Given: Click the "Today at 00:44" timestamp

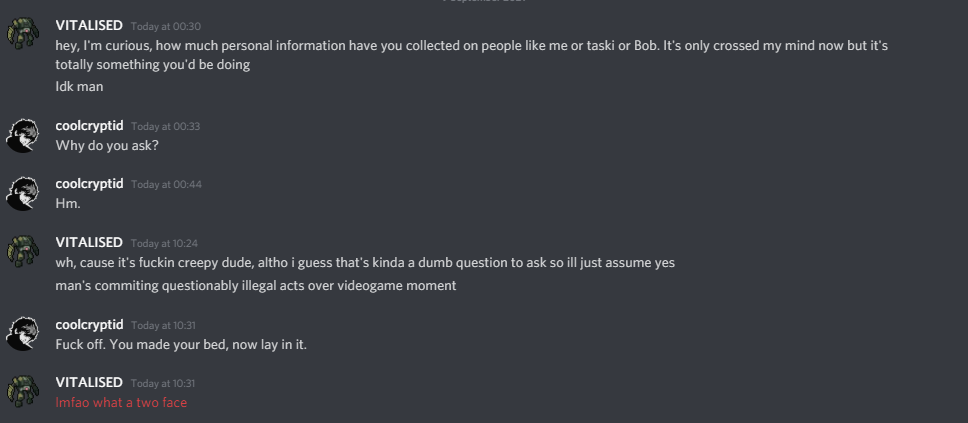Looking at the screenshot, I should click(166, 185).
